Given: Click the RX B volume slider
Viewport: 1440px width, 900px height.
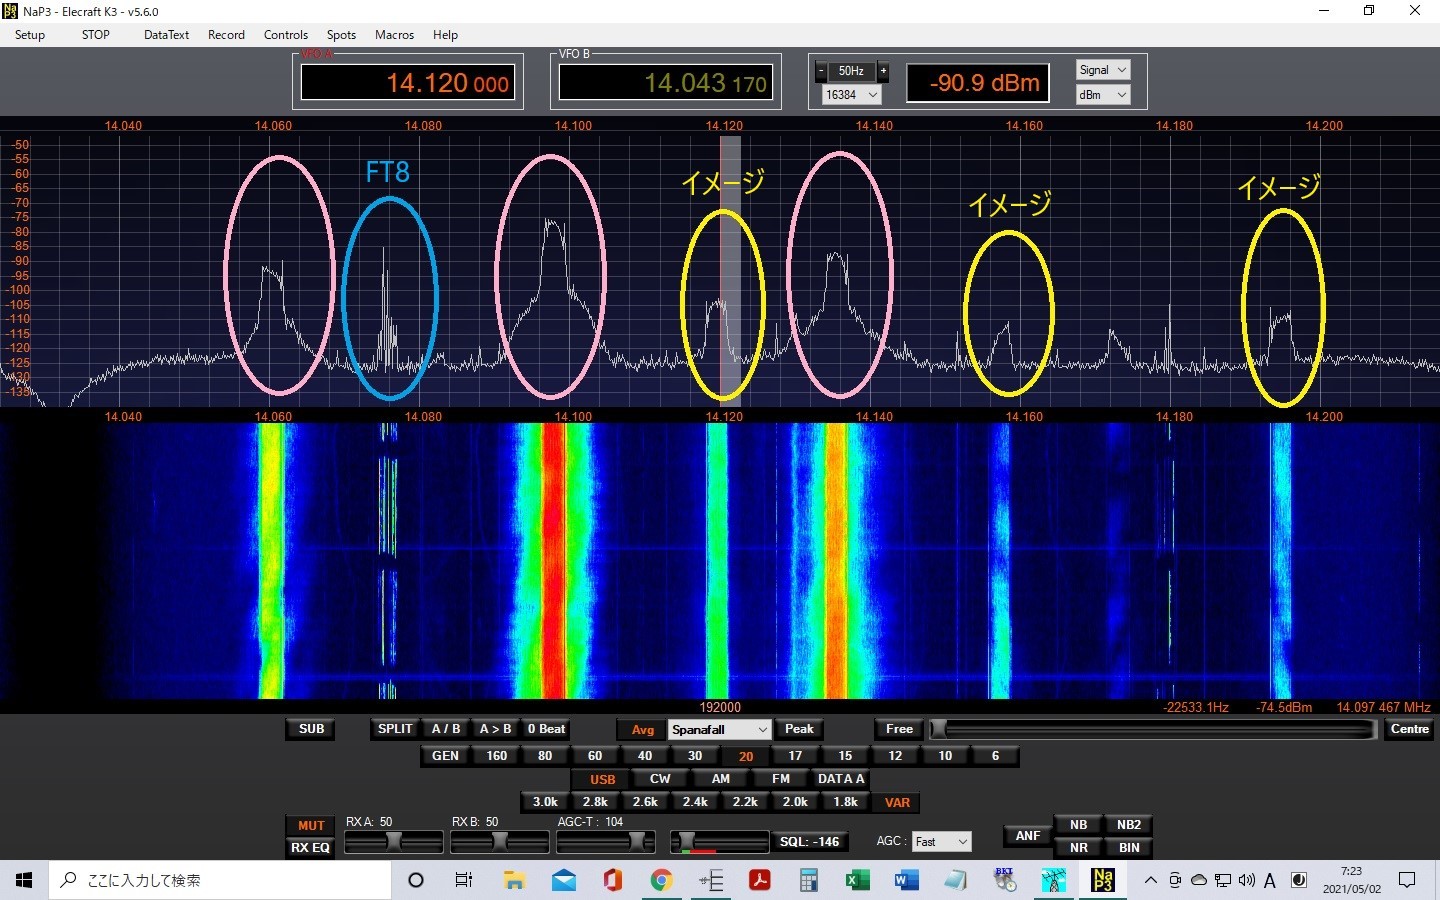Looking at the screenshot, I should pyautogui.click(x=500, y=841).
